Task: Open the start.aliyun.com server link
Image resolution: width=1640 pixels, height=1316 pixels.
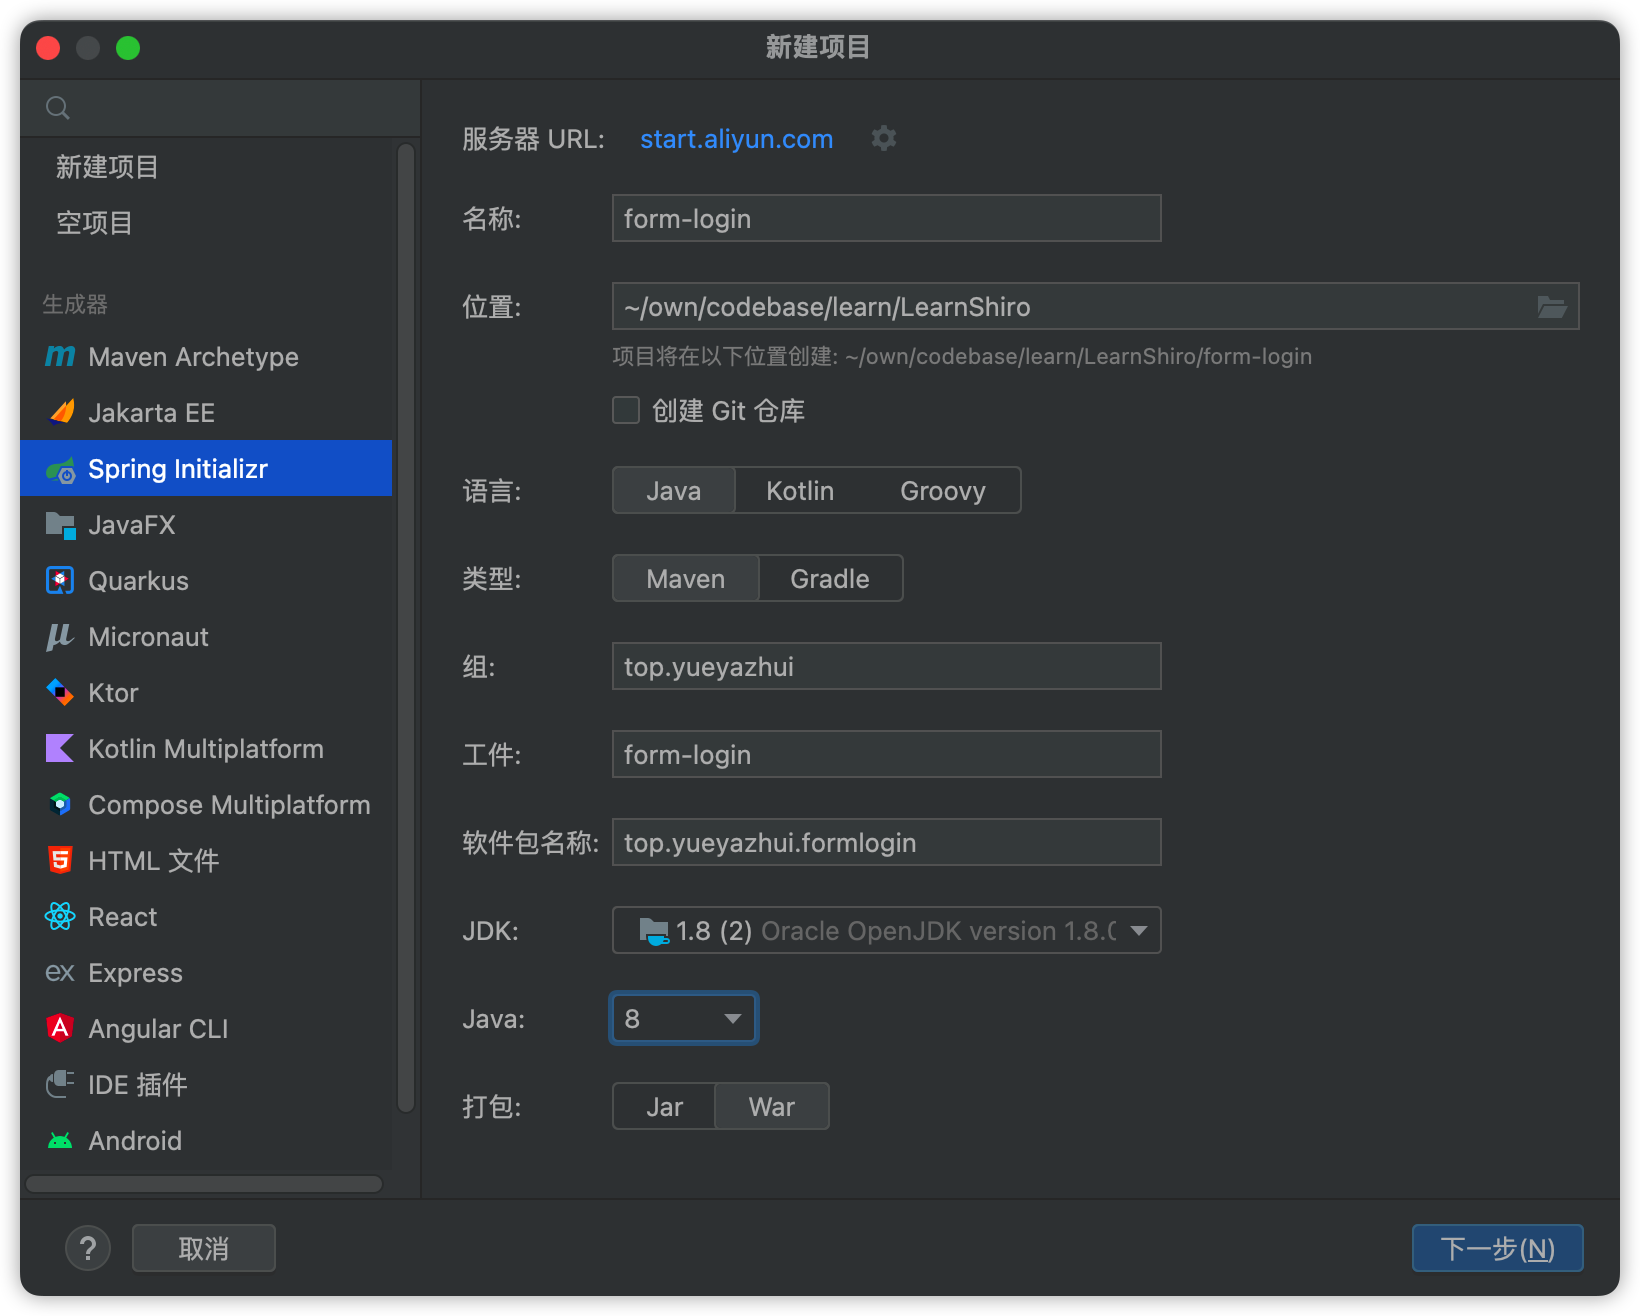Action: coord(736,139)
